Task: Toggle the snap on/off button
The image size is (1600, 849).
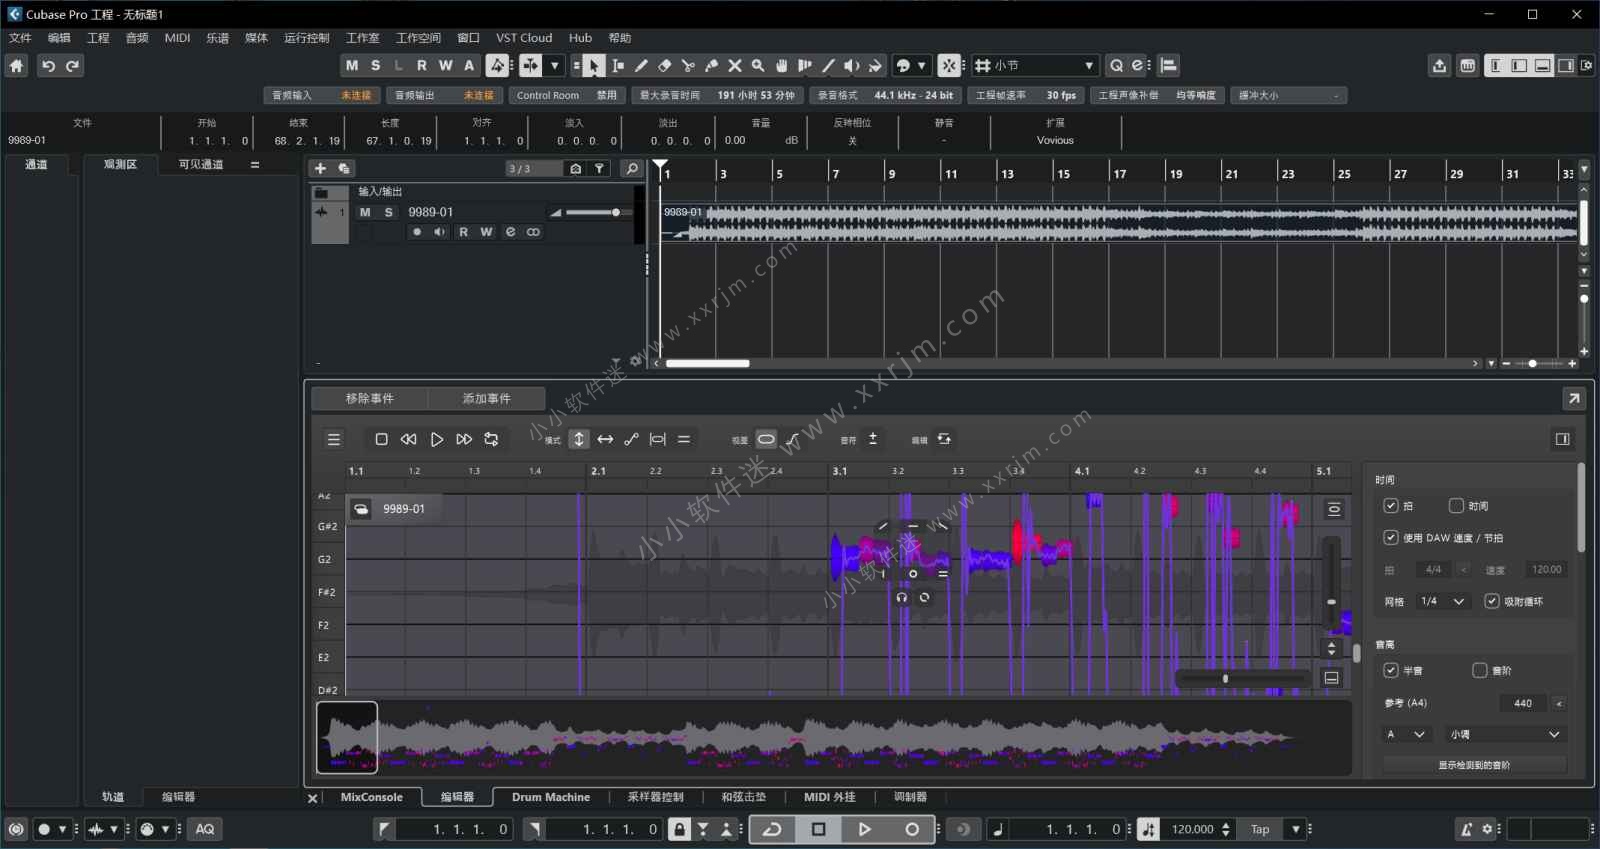Action: 949,66
